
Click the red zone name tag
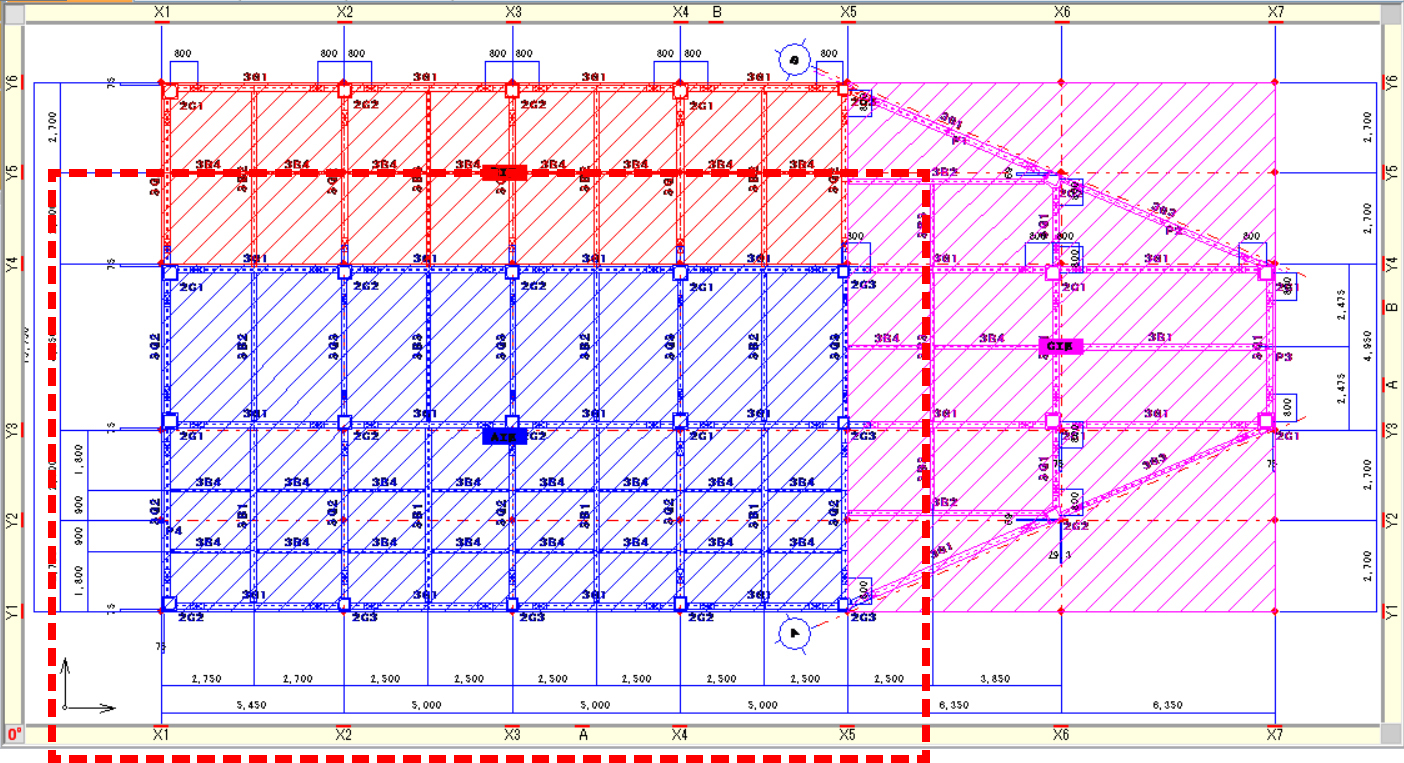point(503,173)
